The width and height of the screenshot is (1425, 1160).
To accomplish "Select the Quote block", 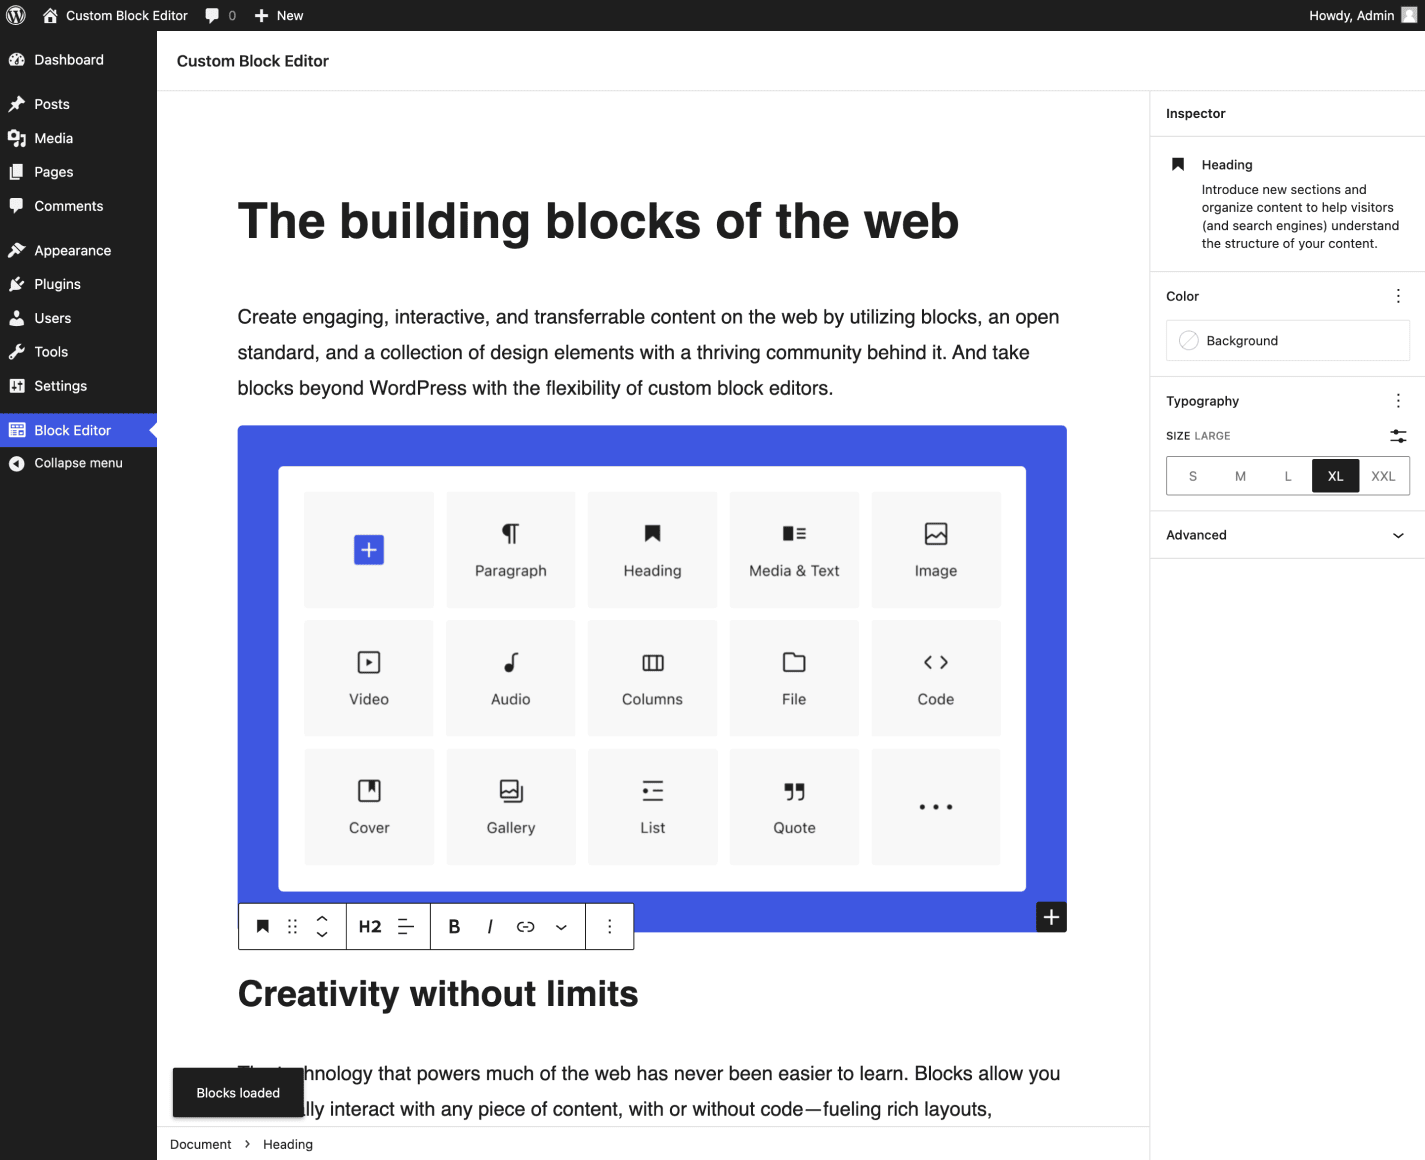I will [793, 806].
